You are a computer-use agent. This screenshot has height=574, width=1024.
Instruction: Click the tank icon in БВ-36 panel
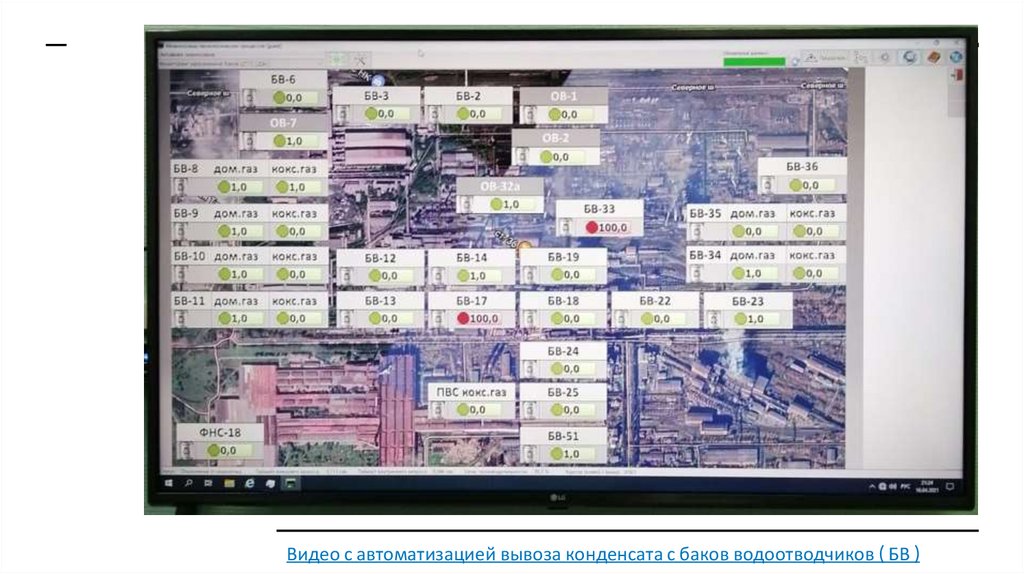coord(768,185)
